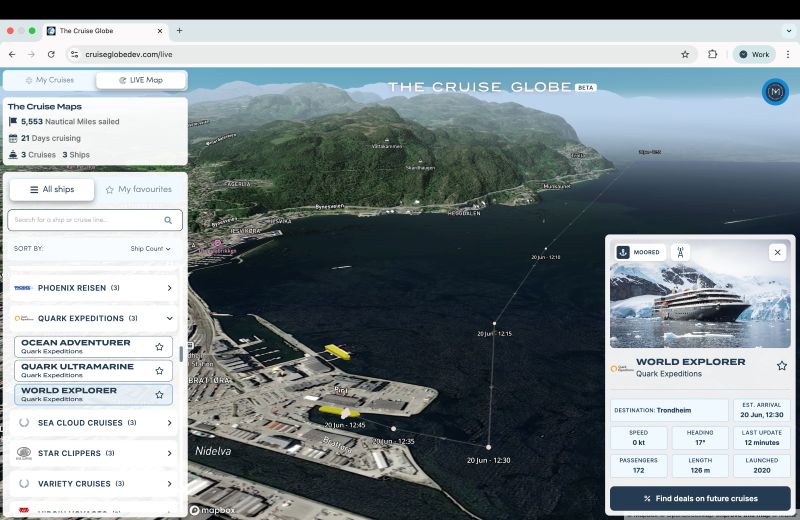Open the tab search dropdown arrow
Screen dimensions: 800x520
pyautogui.click(x=789, y=31)
